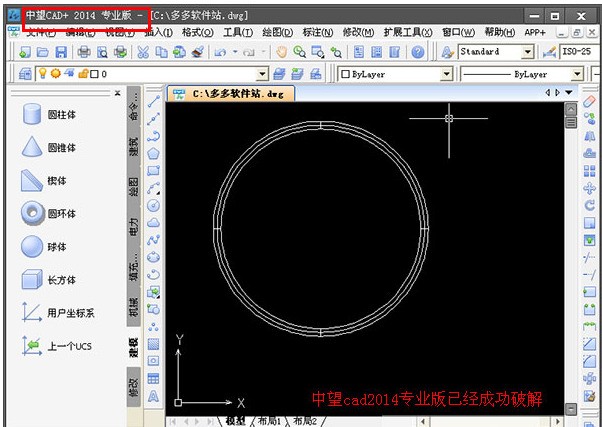Open the document tab list arrow
The image size is (602, 427).
point(569,93)
